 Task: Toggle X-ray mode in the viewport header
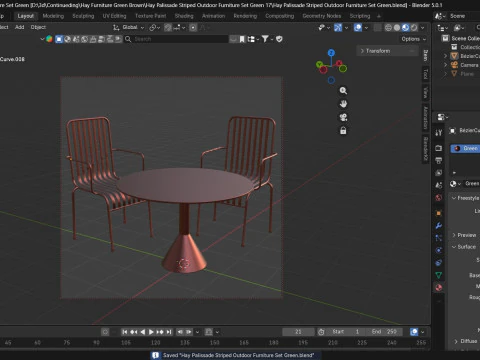click(378, 28)
